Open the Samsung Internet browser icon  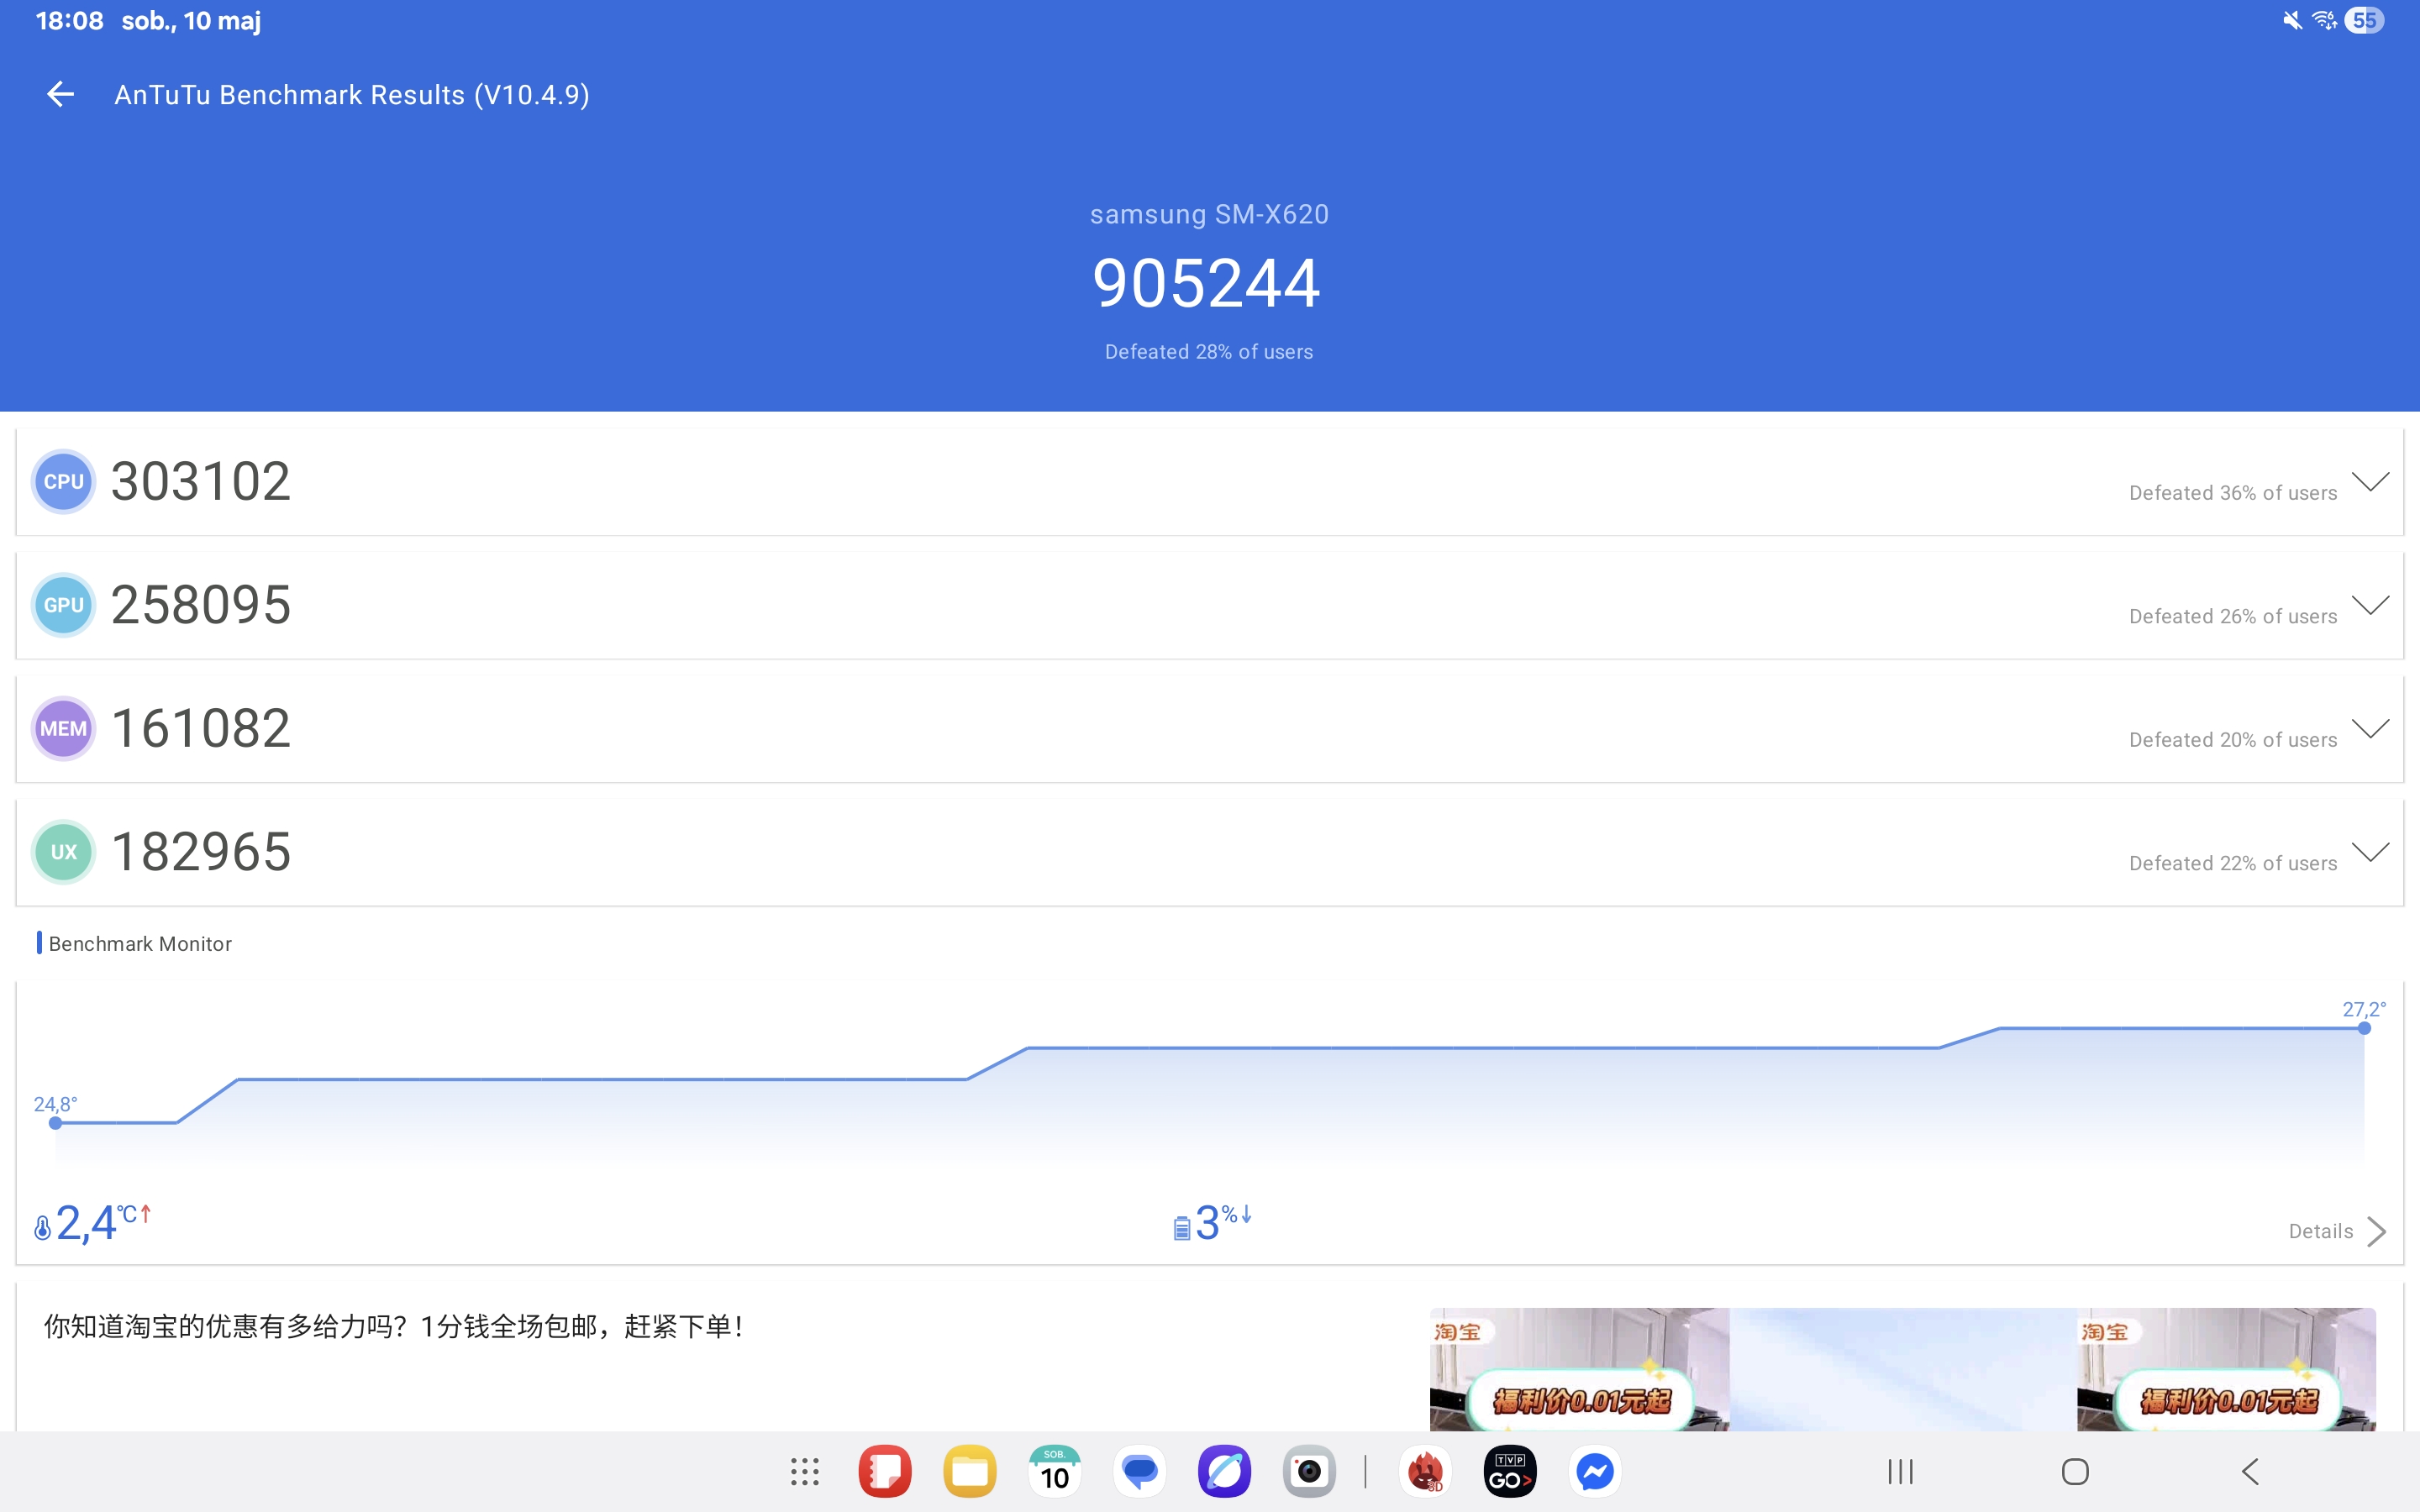[x=1225, y=1471]
